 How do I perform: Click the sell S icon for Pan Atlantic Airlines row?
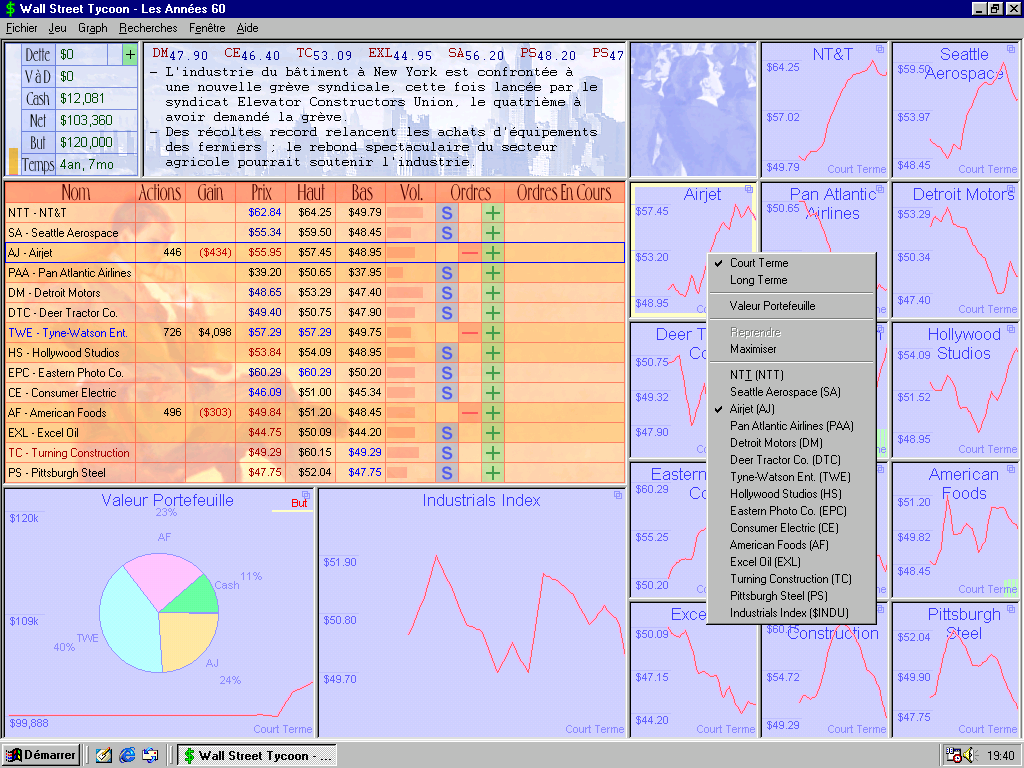447,273
